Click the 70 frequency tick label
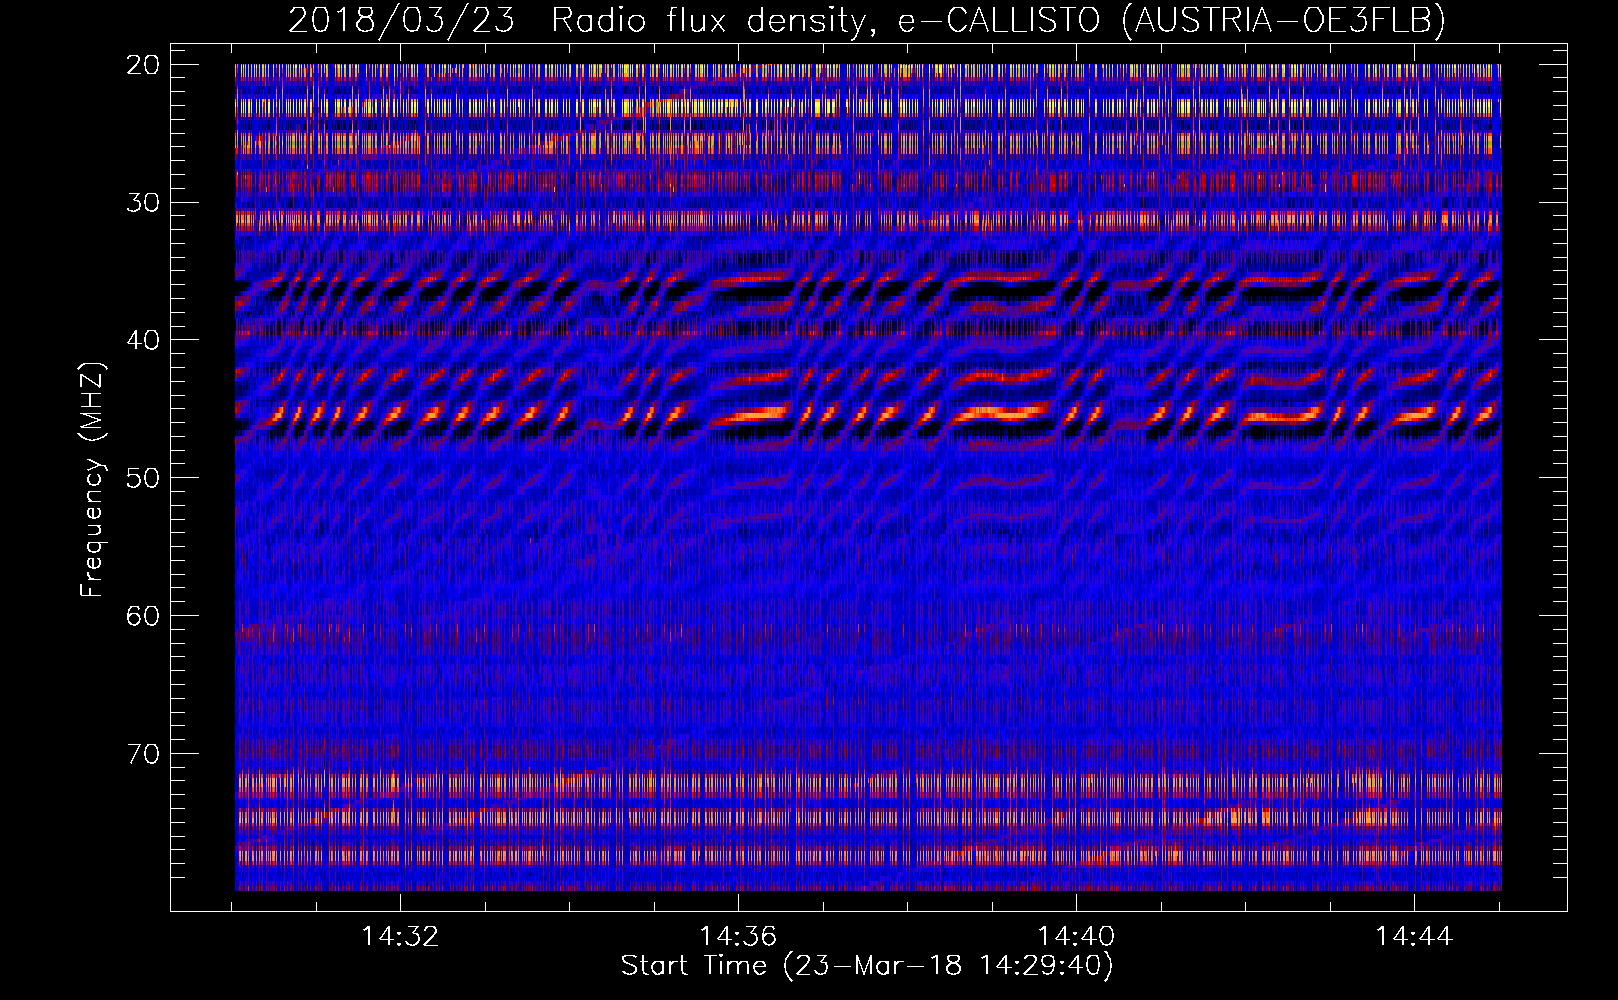Screen dimensions: 1618x1000 (144, 753)
